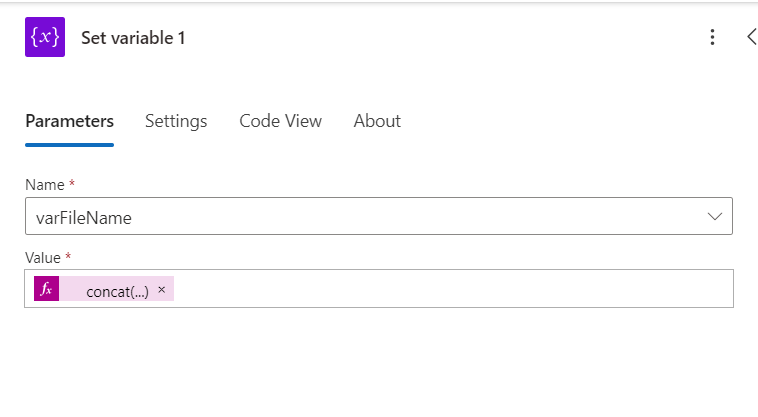This screenshot has height=417, width=758.
Task: Click empty space in the Value field
Action: point(450,289)
